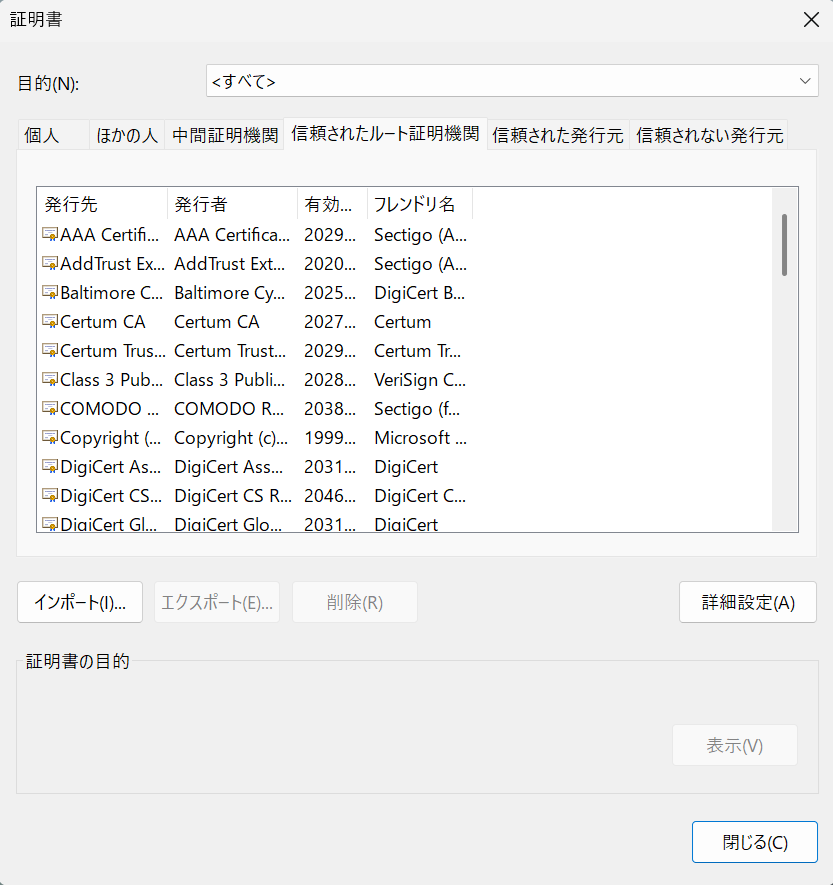Click issuer 'Certum Trust...' cell

230,351
